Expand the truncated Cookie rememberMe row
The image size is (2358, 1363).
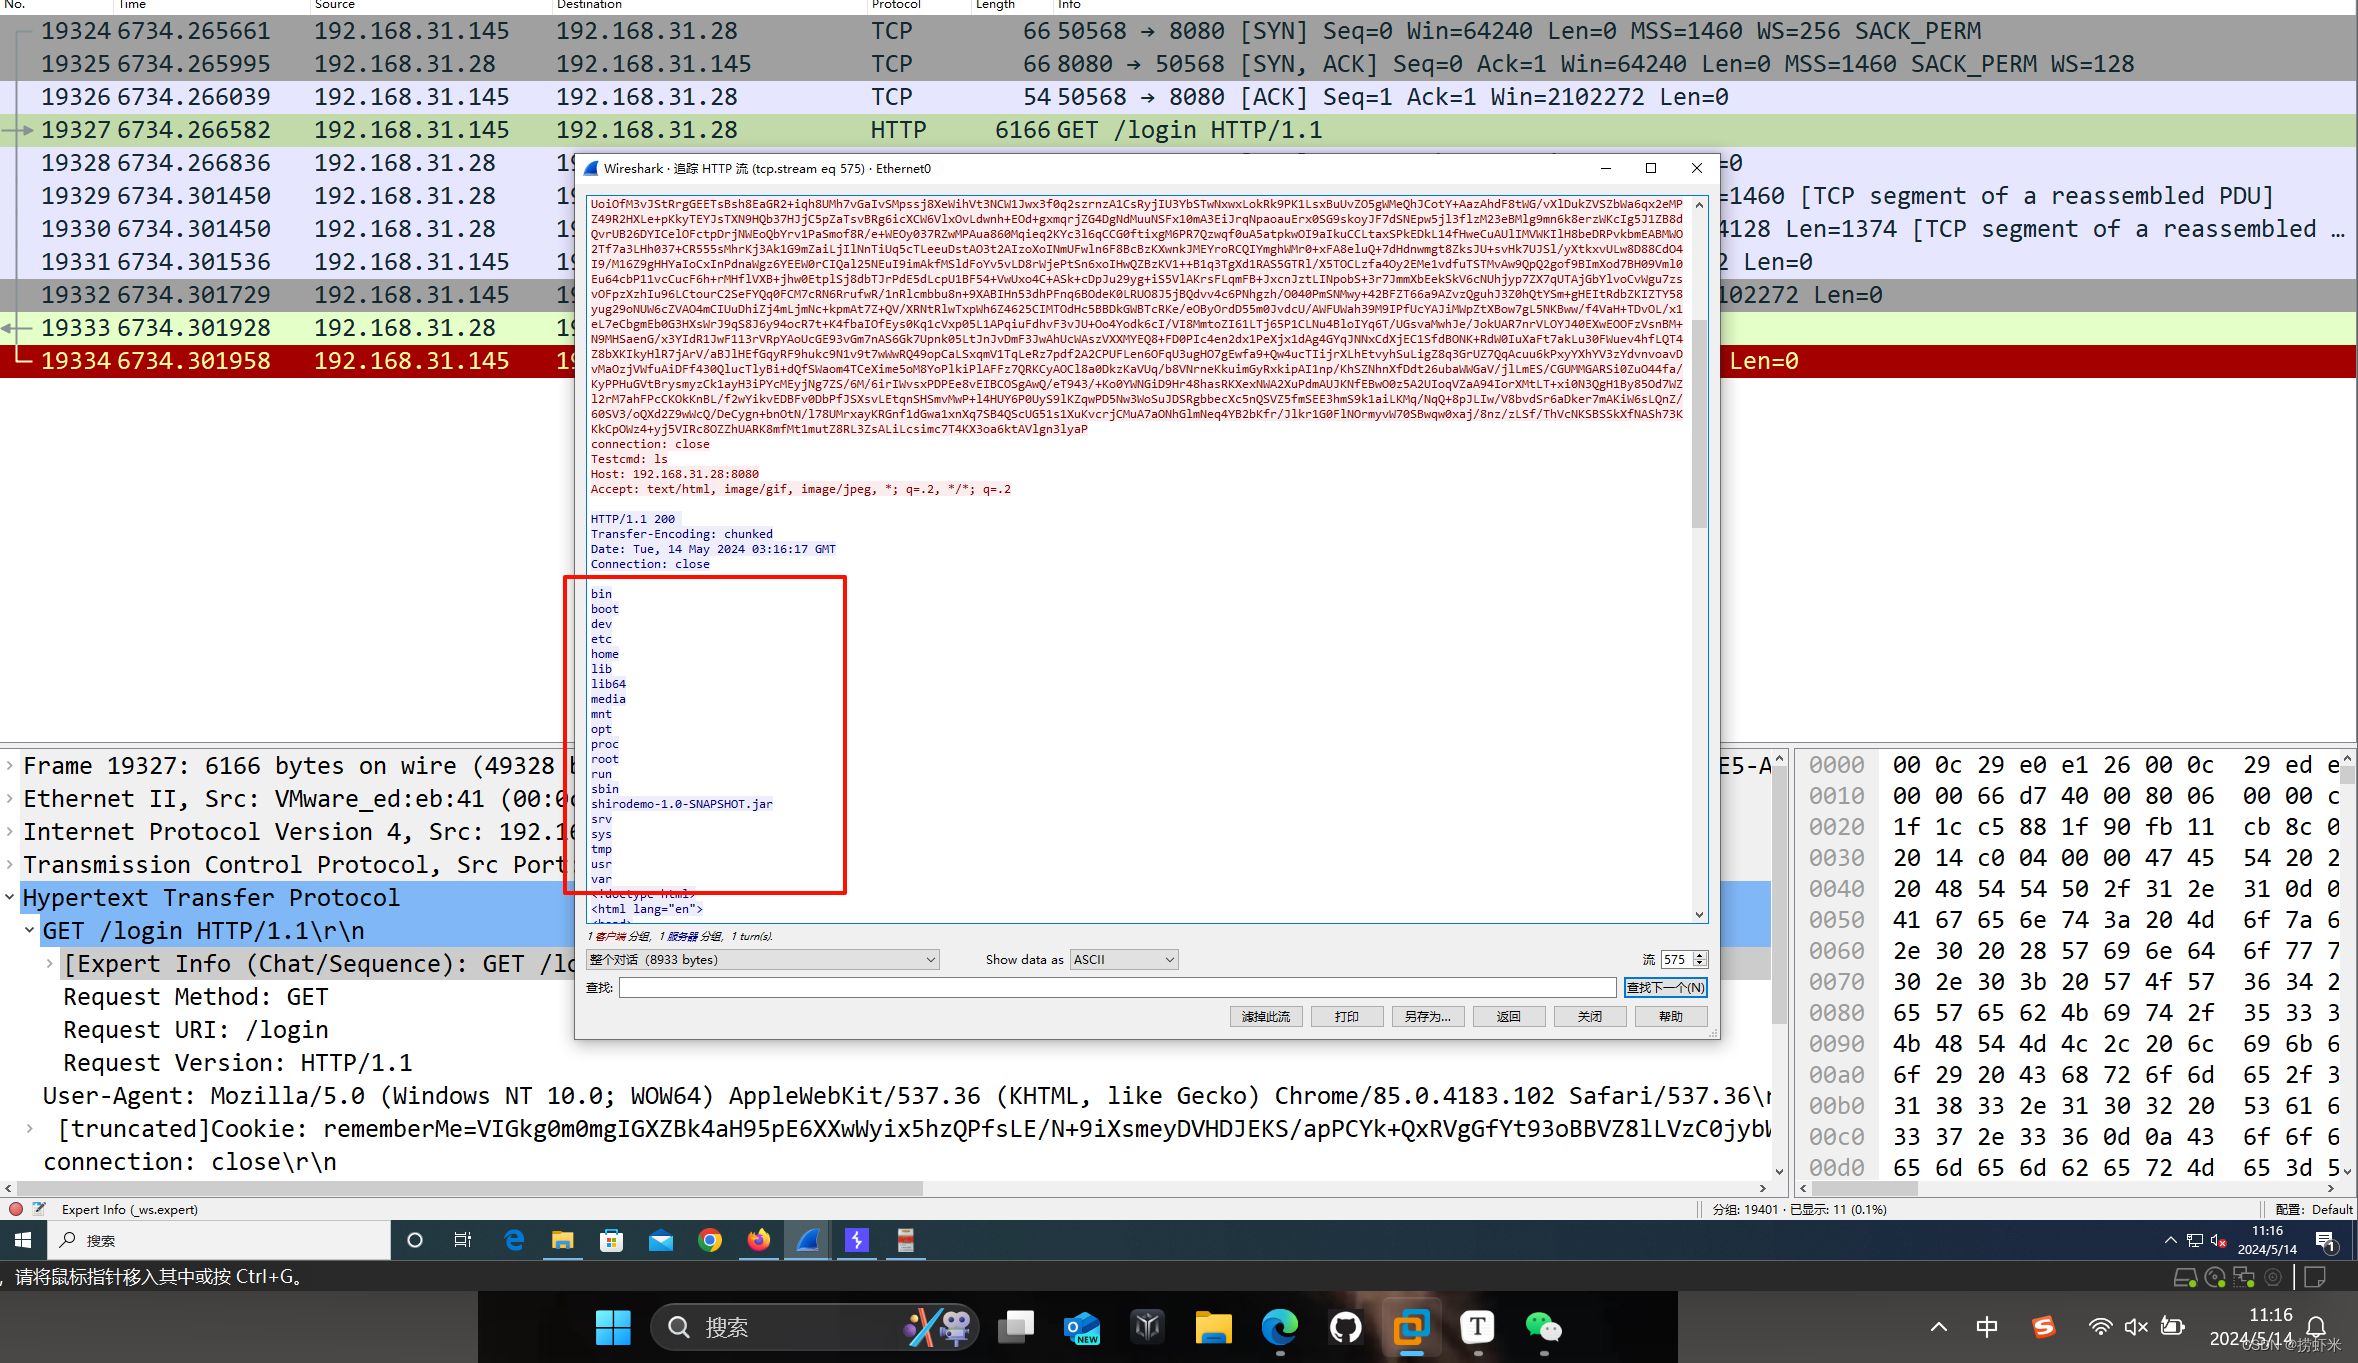click(x=30, y=1129)
